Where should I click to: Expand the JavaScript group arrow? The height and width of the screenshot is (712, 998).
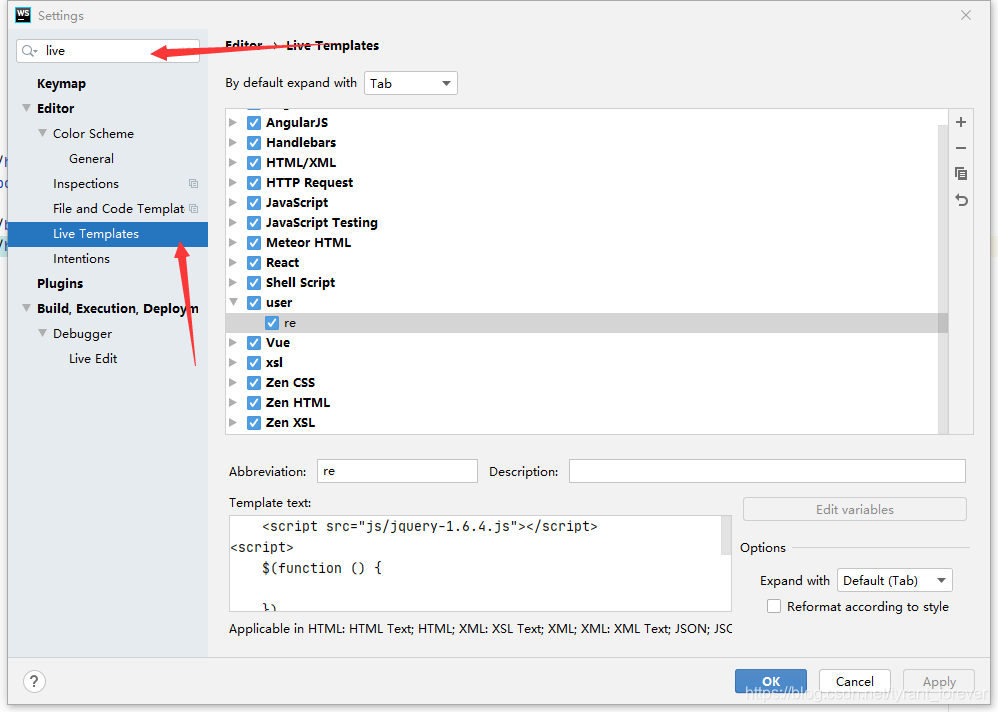233,202
